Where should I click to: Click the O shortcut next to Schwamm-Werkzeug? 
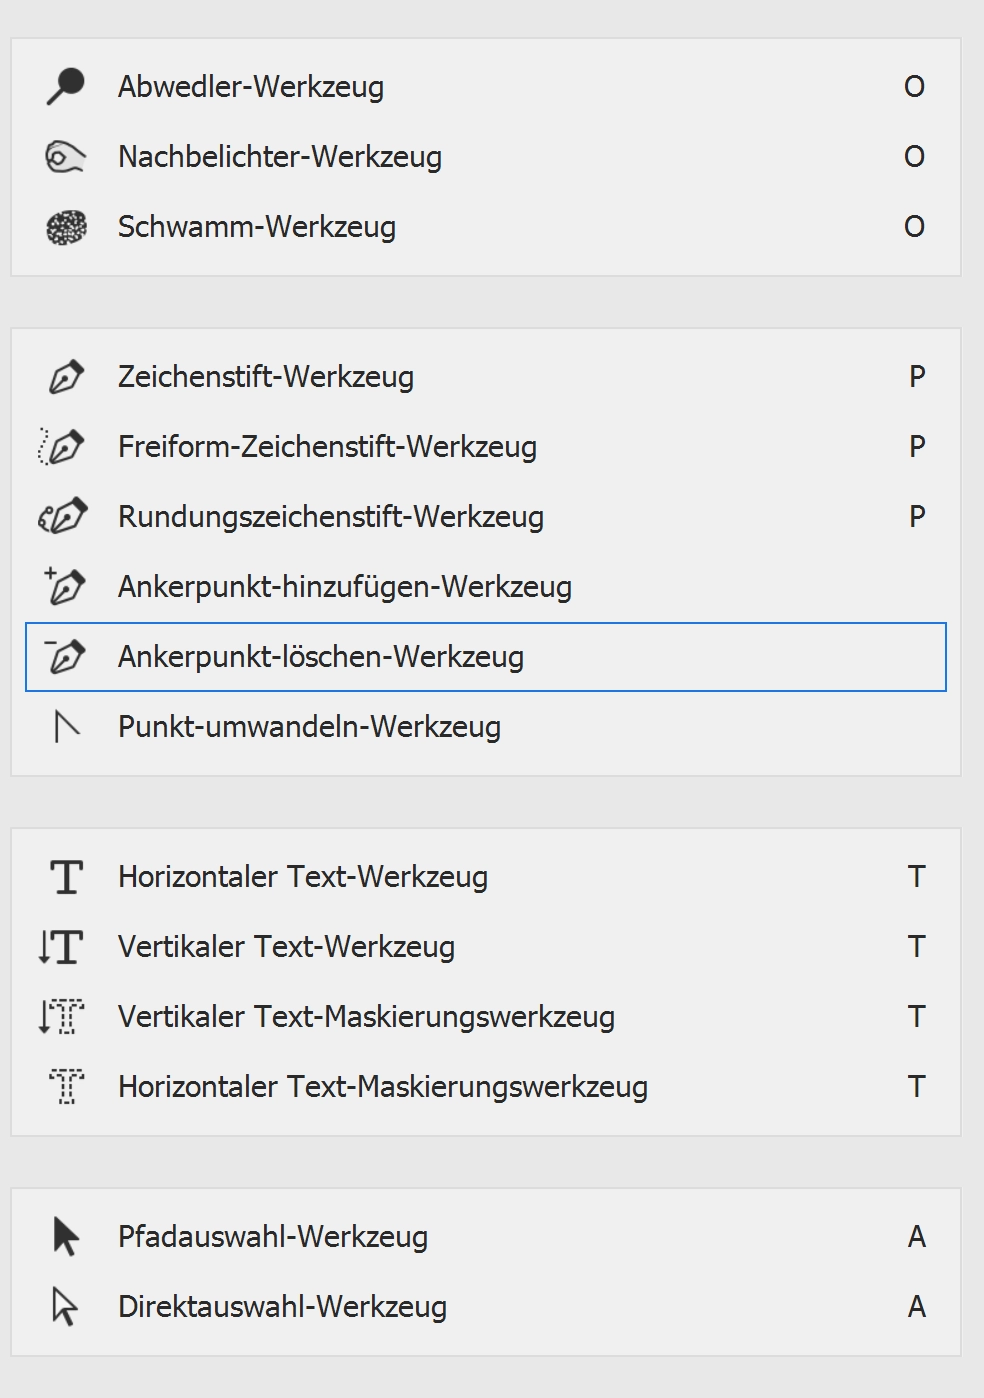point(914,227)
